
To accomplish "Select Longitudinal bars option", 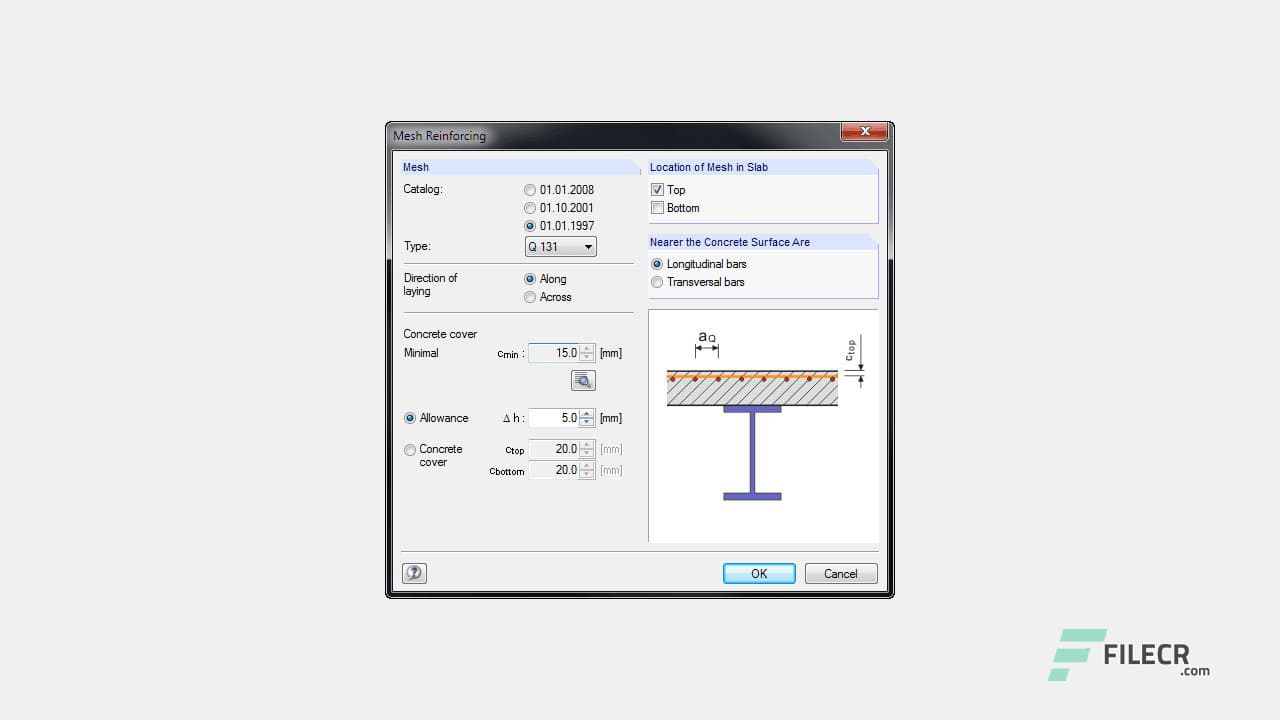I will tap(657, 264).
